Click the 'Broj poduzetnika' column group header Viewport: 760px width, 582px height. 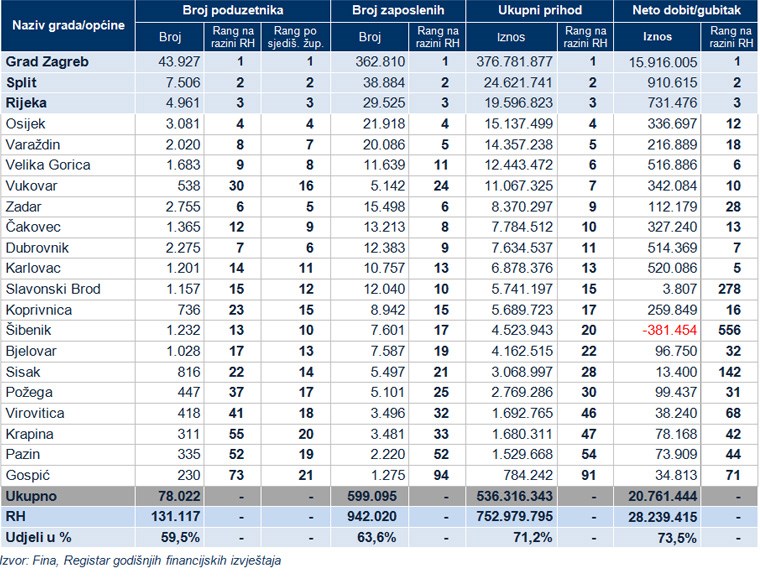(x=233, y=11)
